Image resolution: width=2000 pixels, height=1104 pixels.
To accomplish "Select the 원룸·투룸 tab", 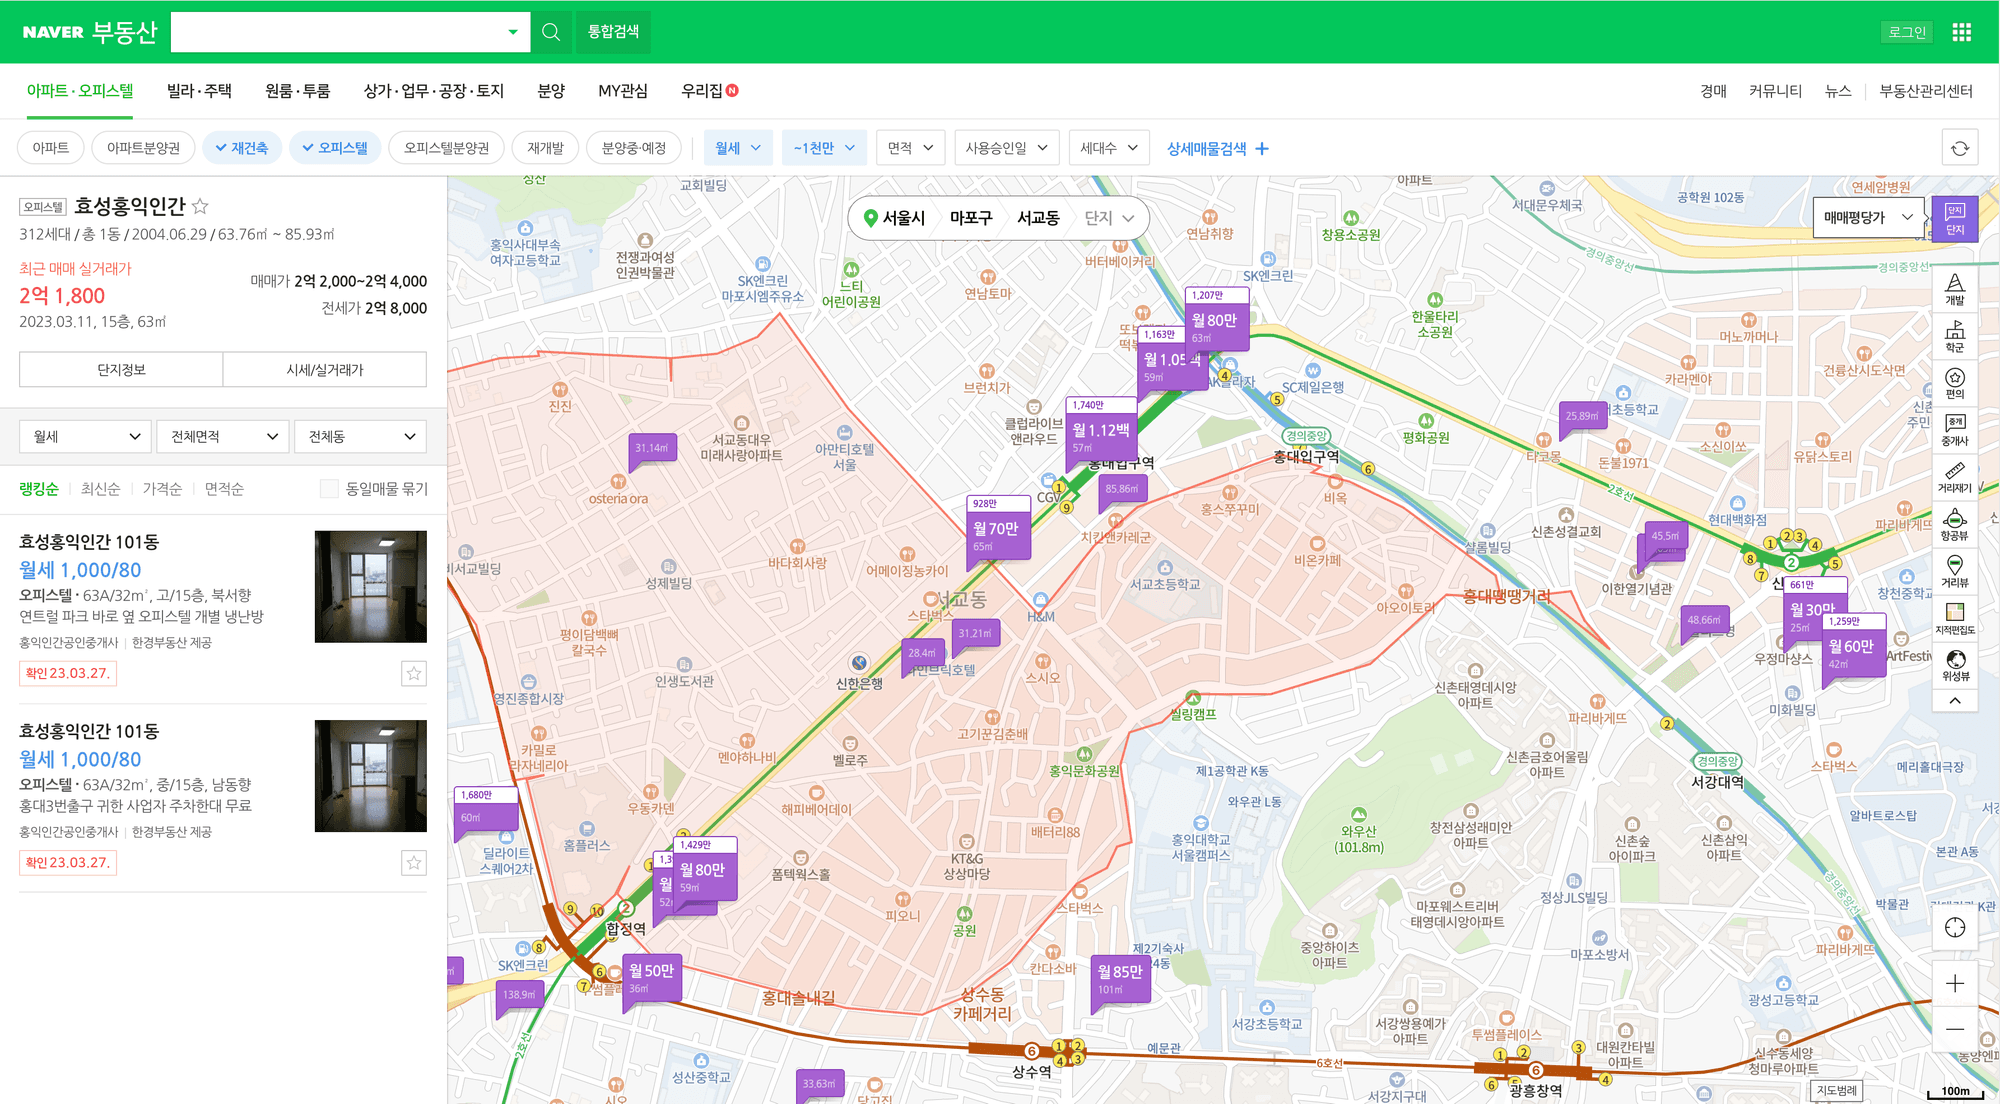I will 297,91.
